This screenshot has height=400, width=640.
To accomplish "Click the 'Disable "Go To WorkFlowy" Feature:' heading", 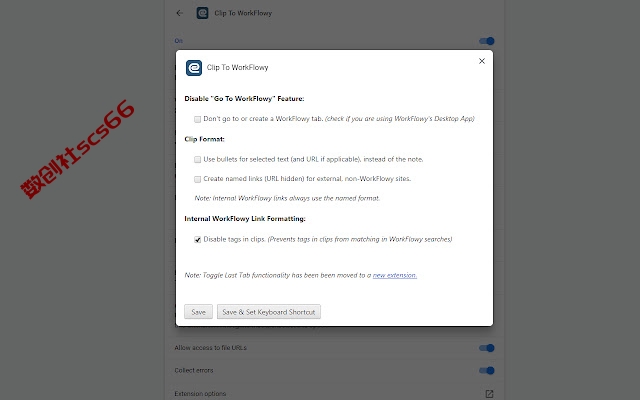I will point(244,99).
